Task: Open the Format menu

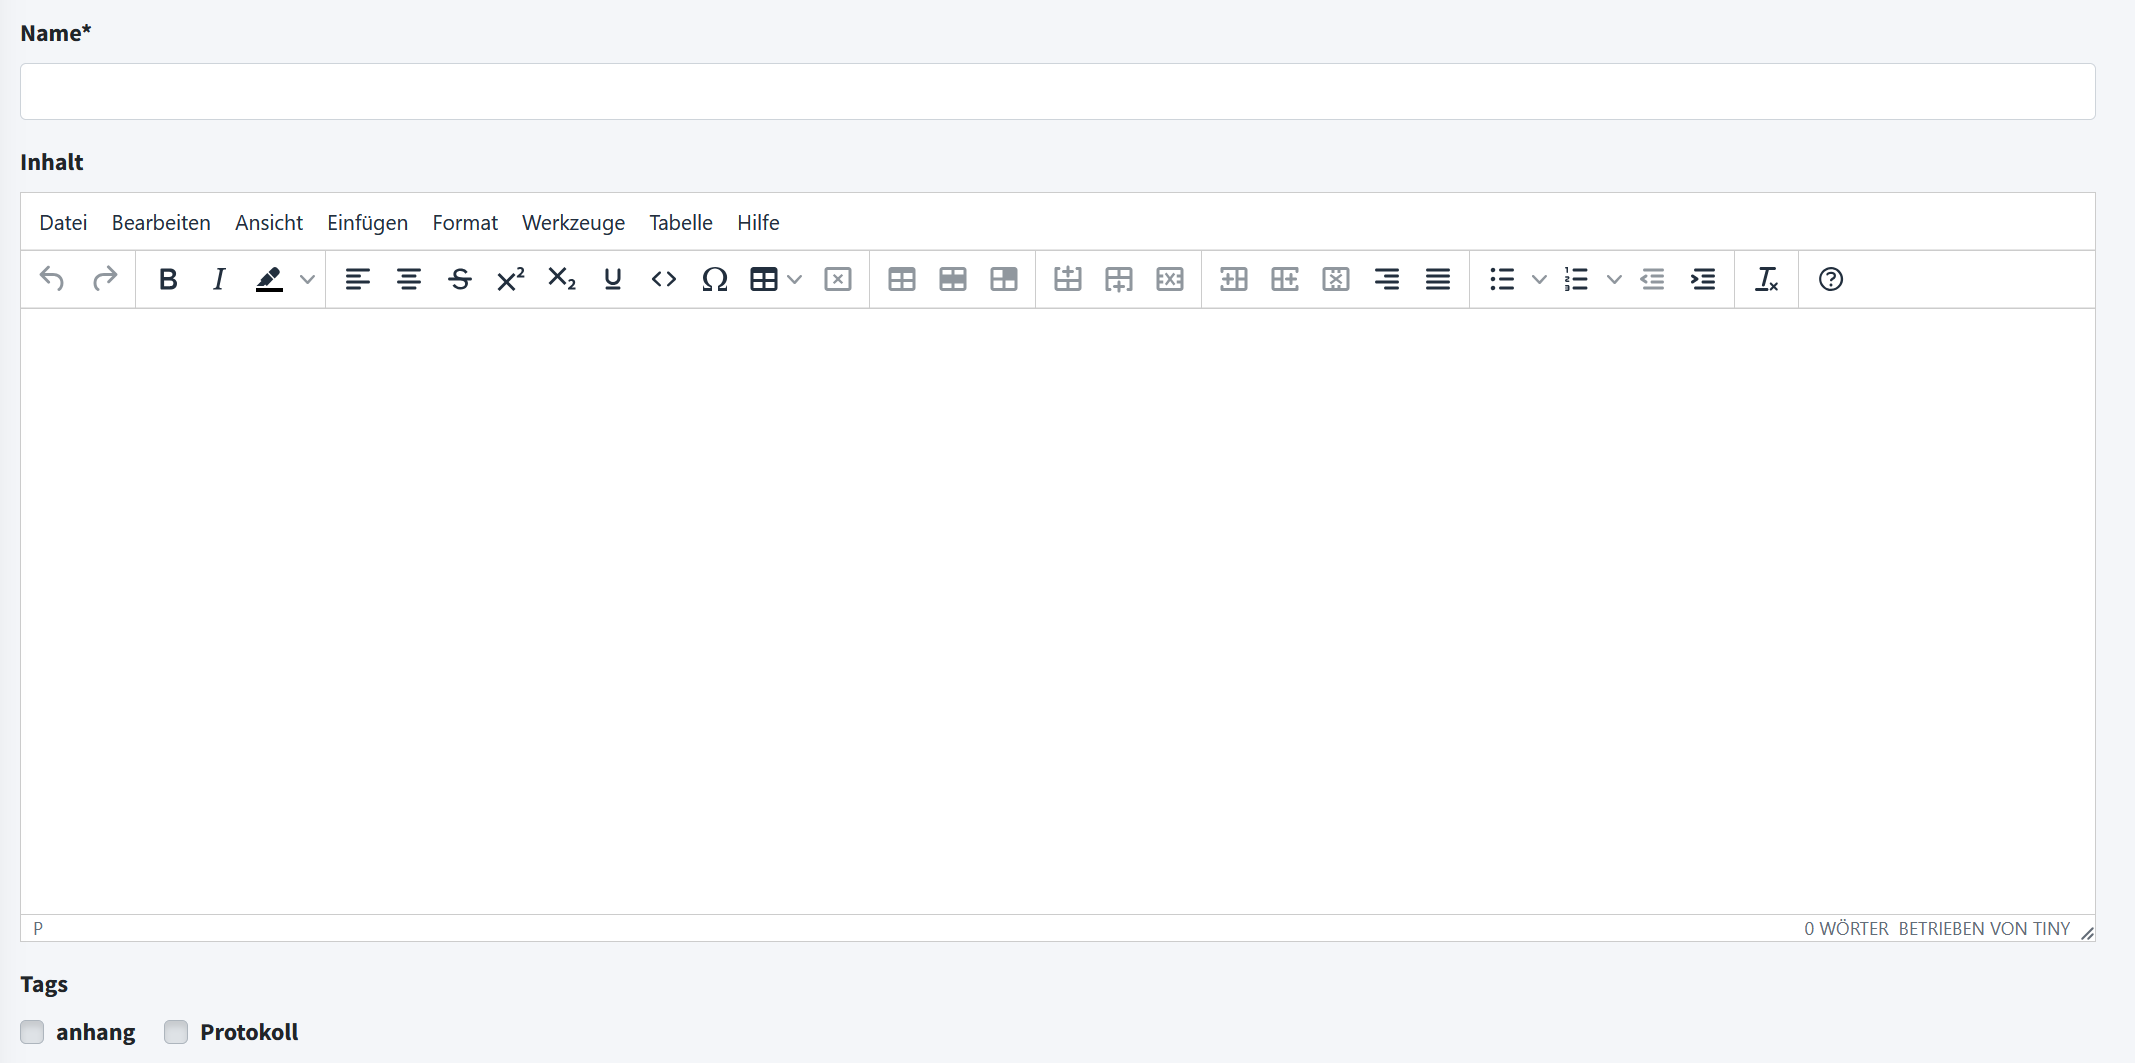Action: point(465,223)
